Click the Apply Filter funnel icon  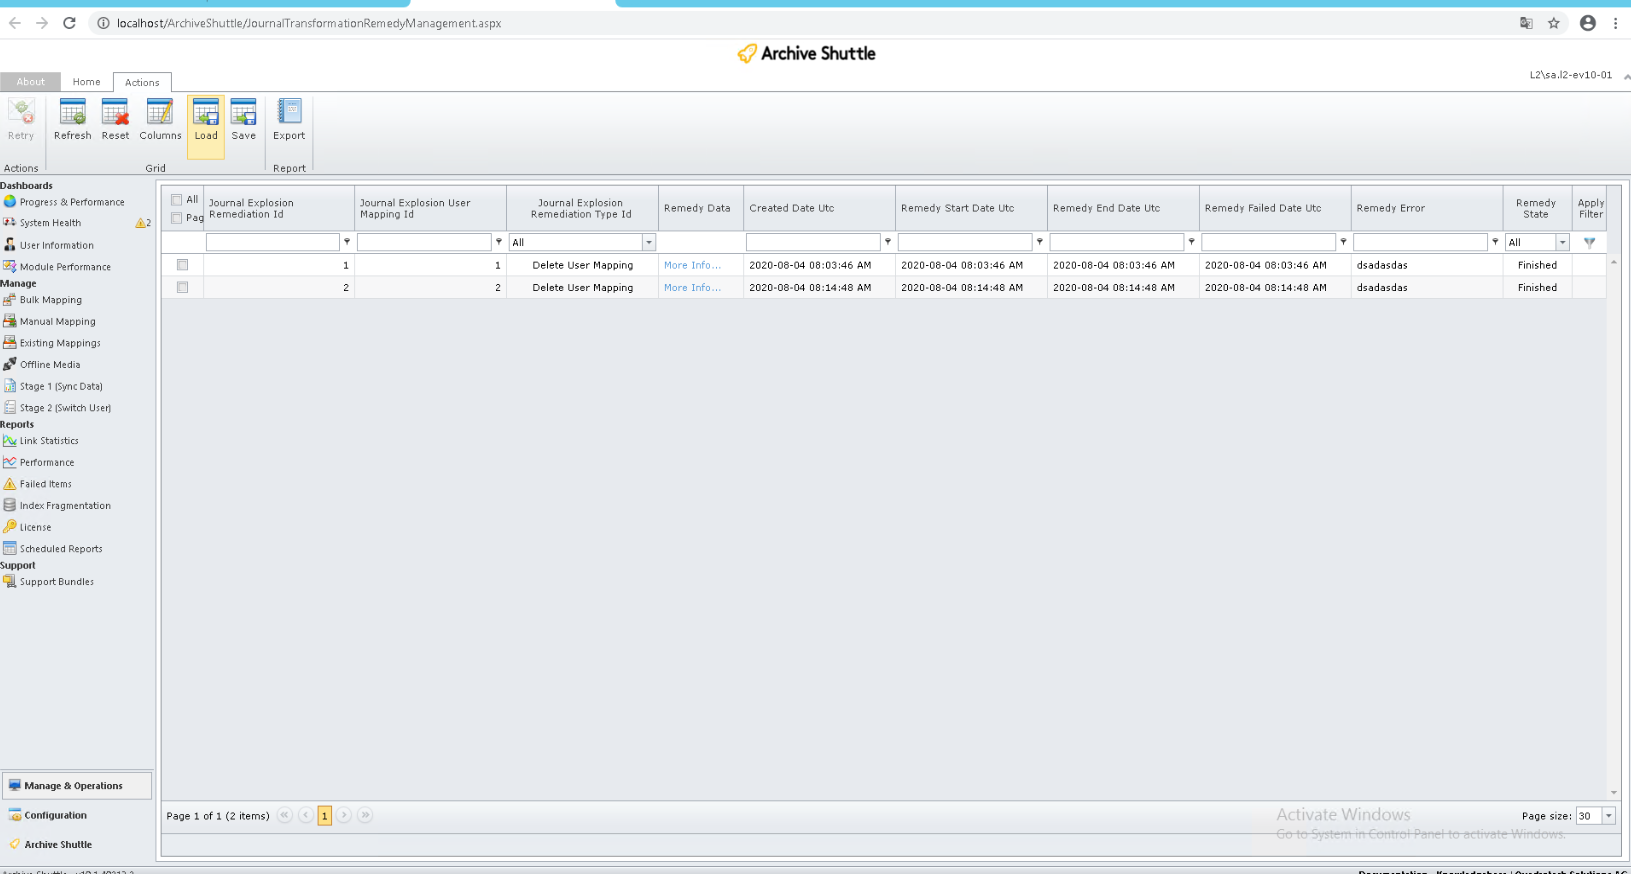[1589, 242]
